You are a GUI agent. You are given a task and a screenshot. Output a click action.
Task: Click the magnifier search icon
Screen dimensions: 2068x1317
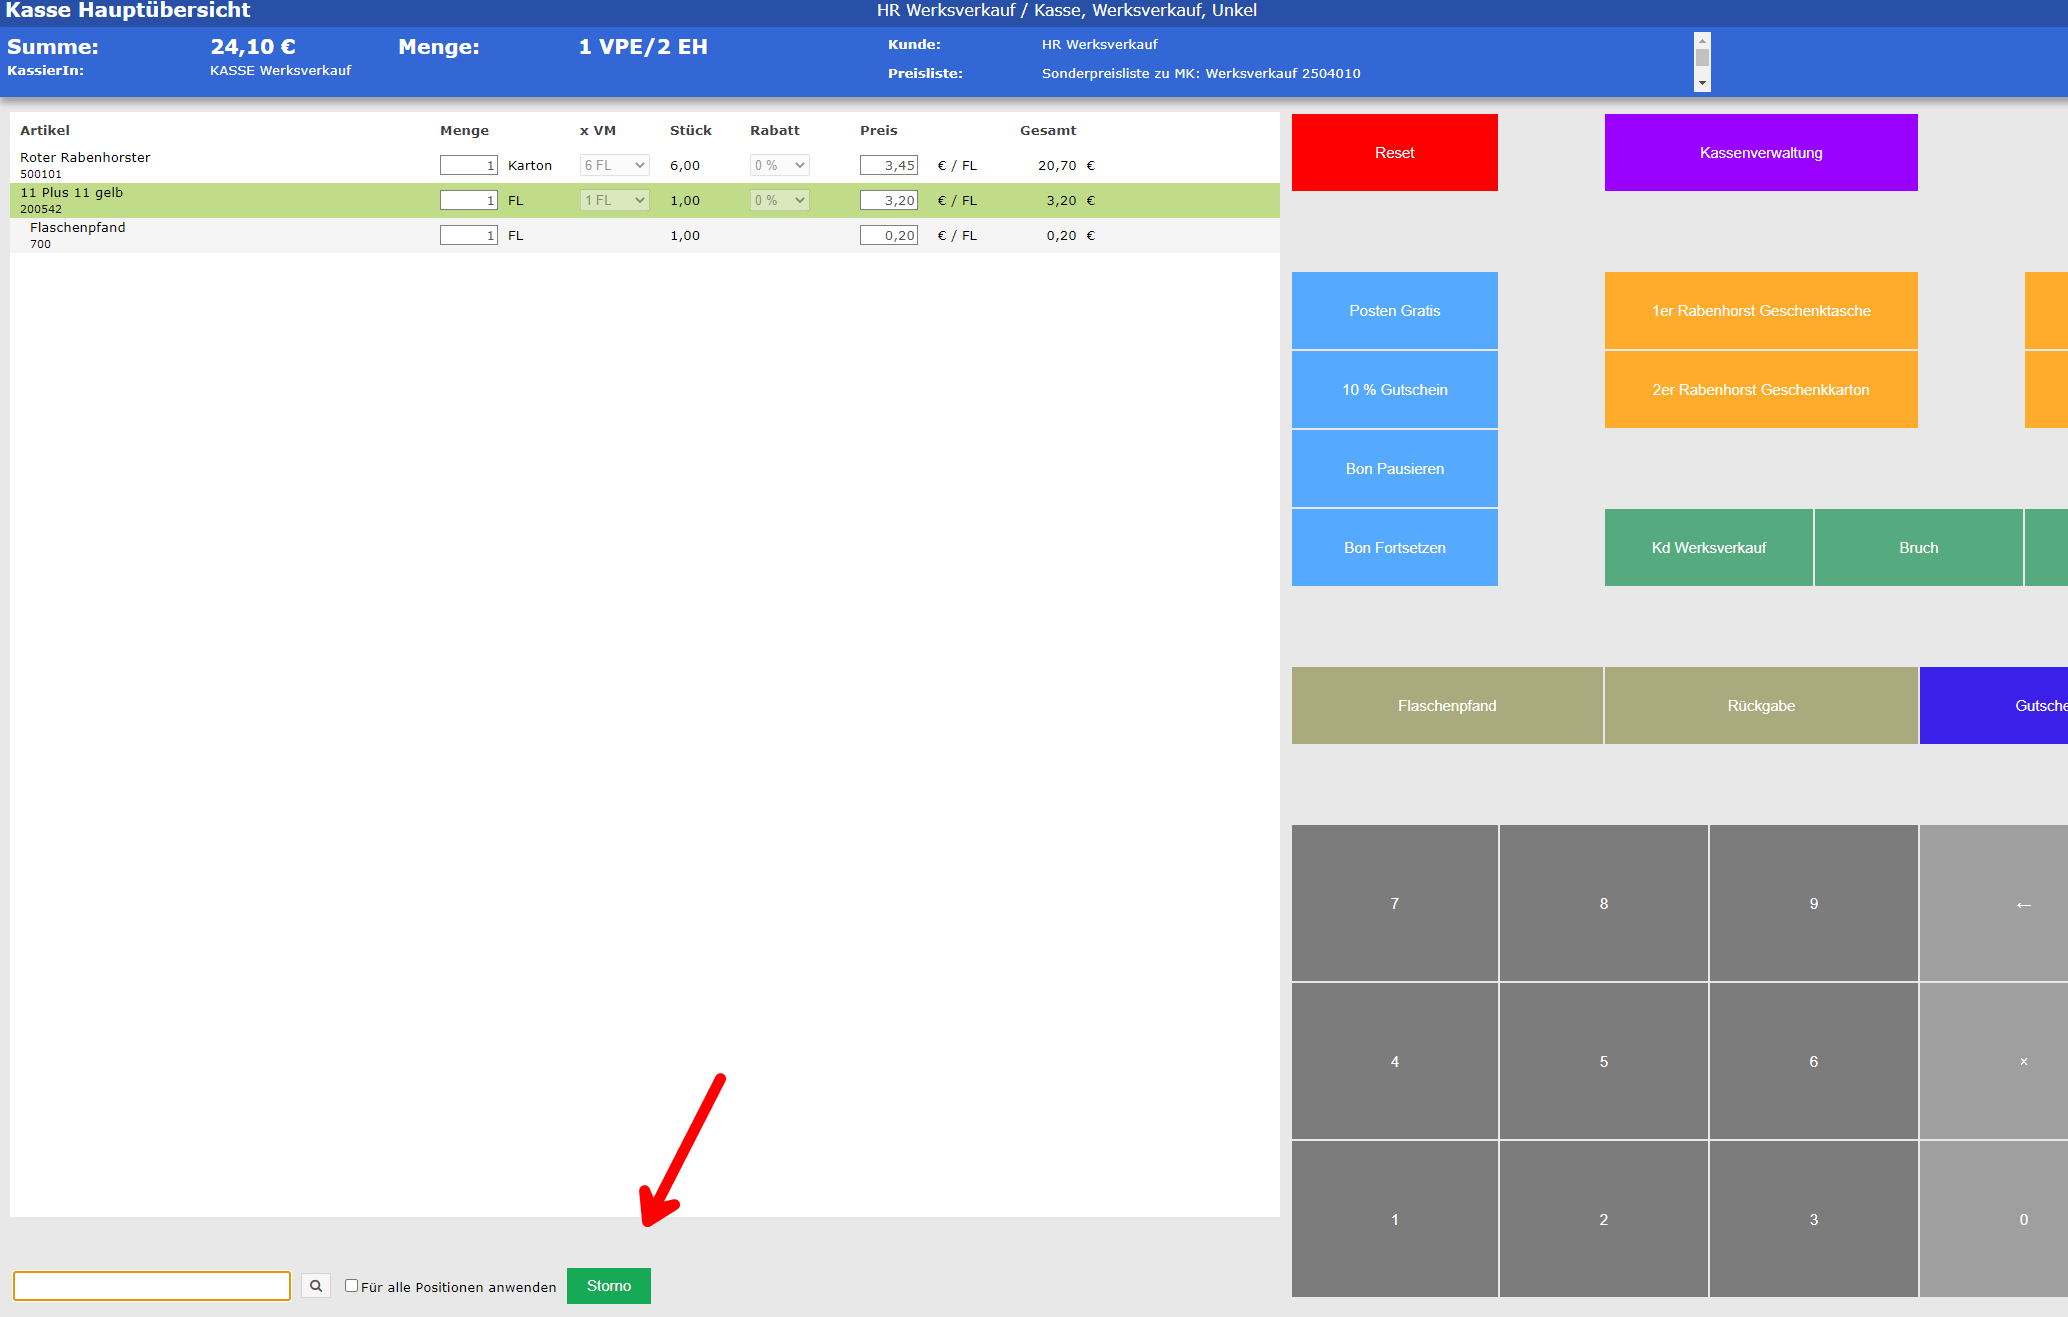tap(316, 1286)
